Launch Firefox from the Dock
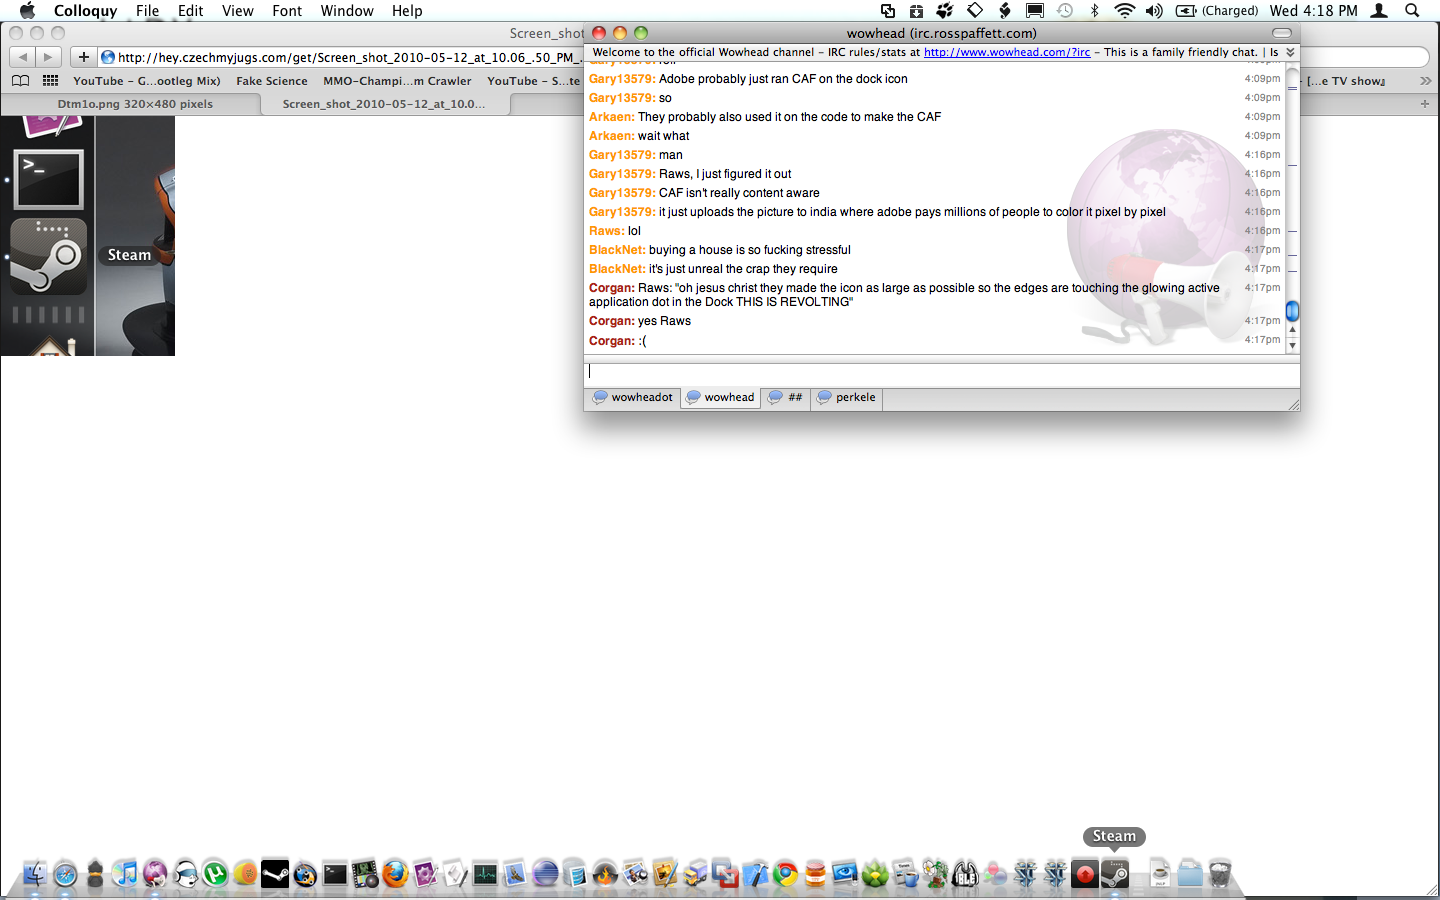This screenshot has width=1440, height=900. (395, 874)
